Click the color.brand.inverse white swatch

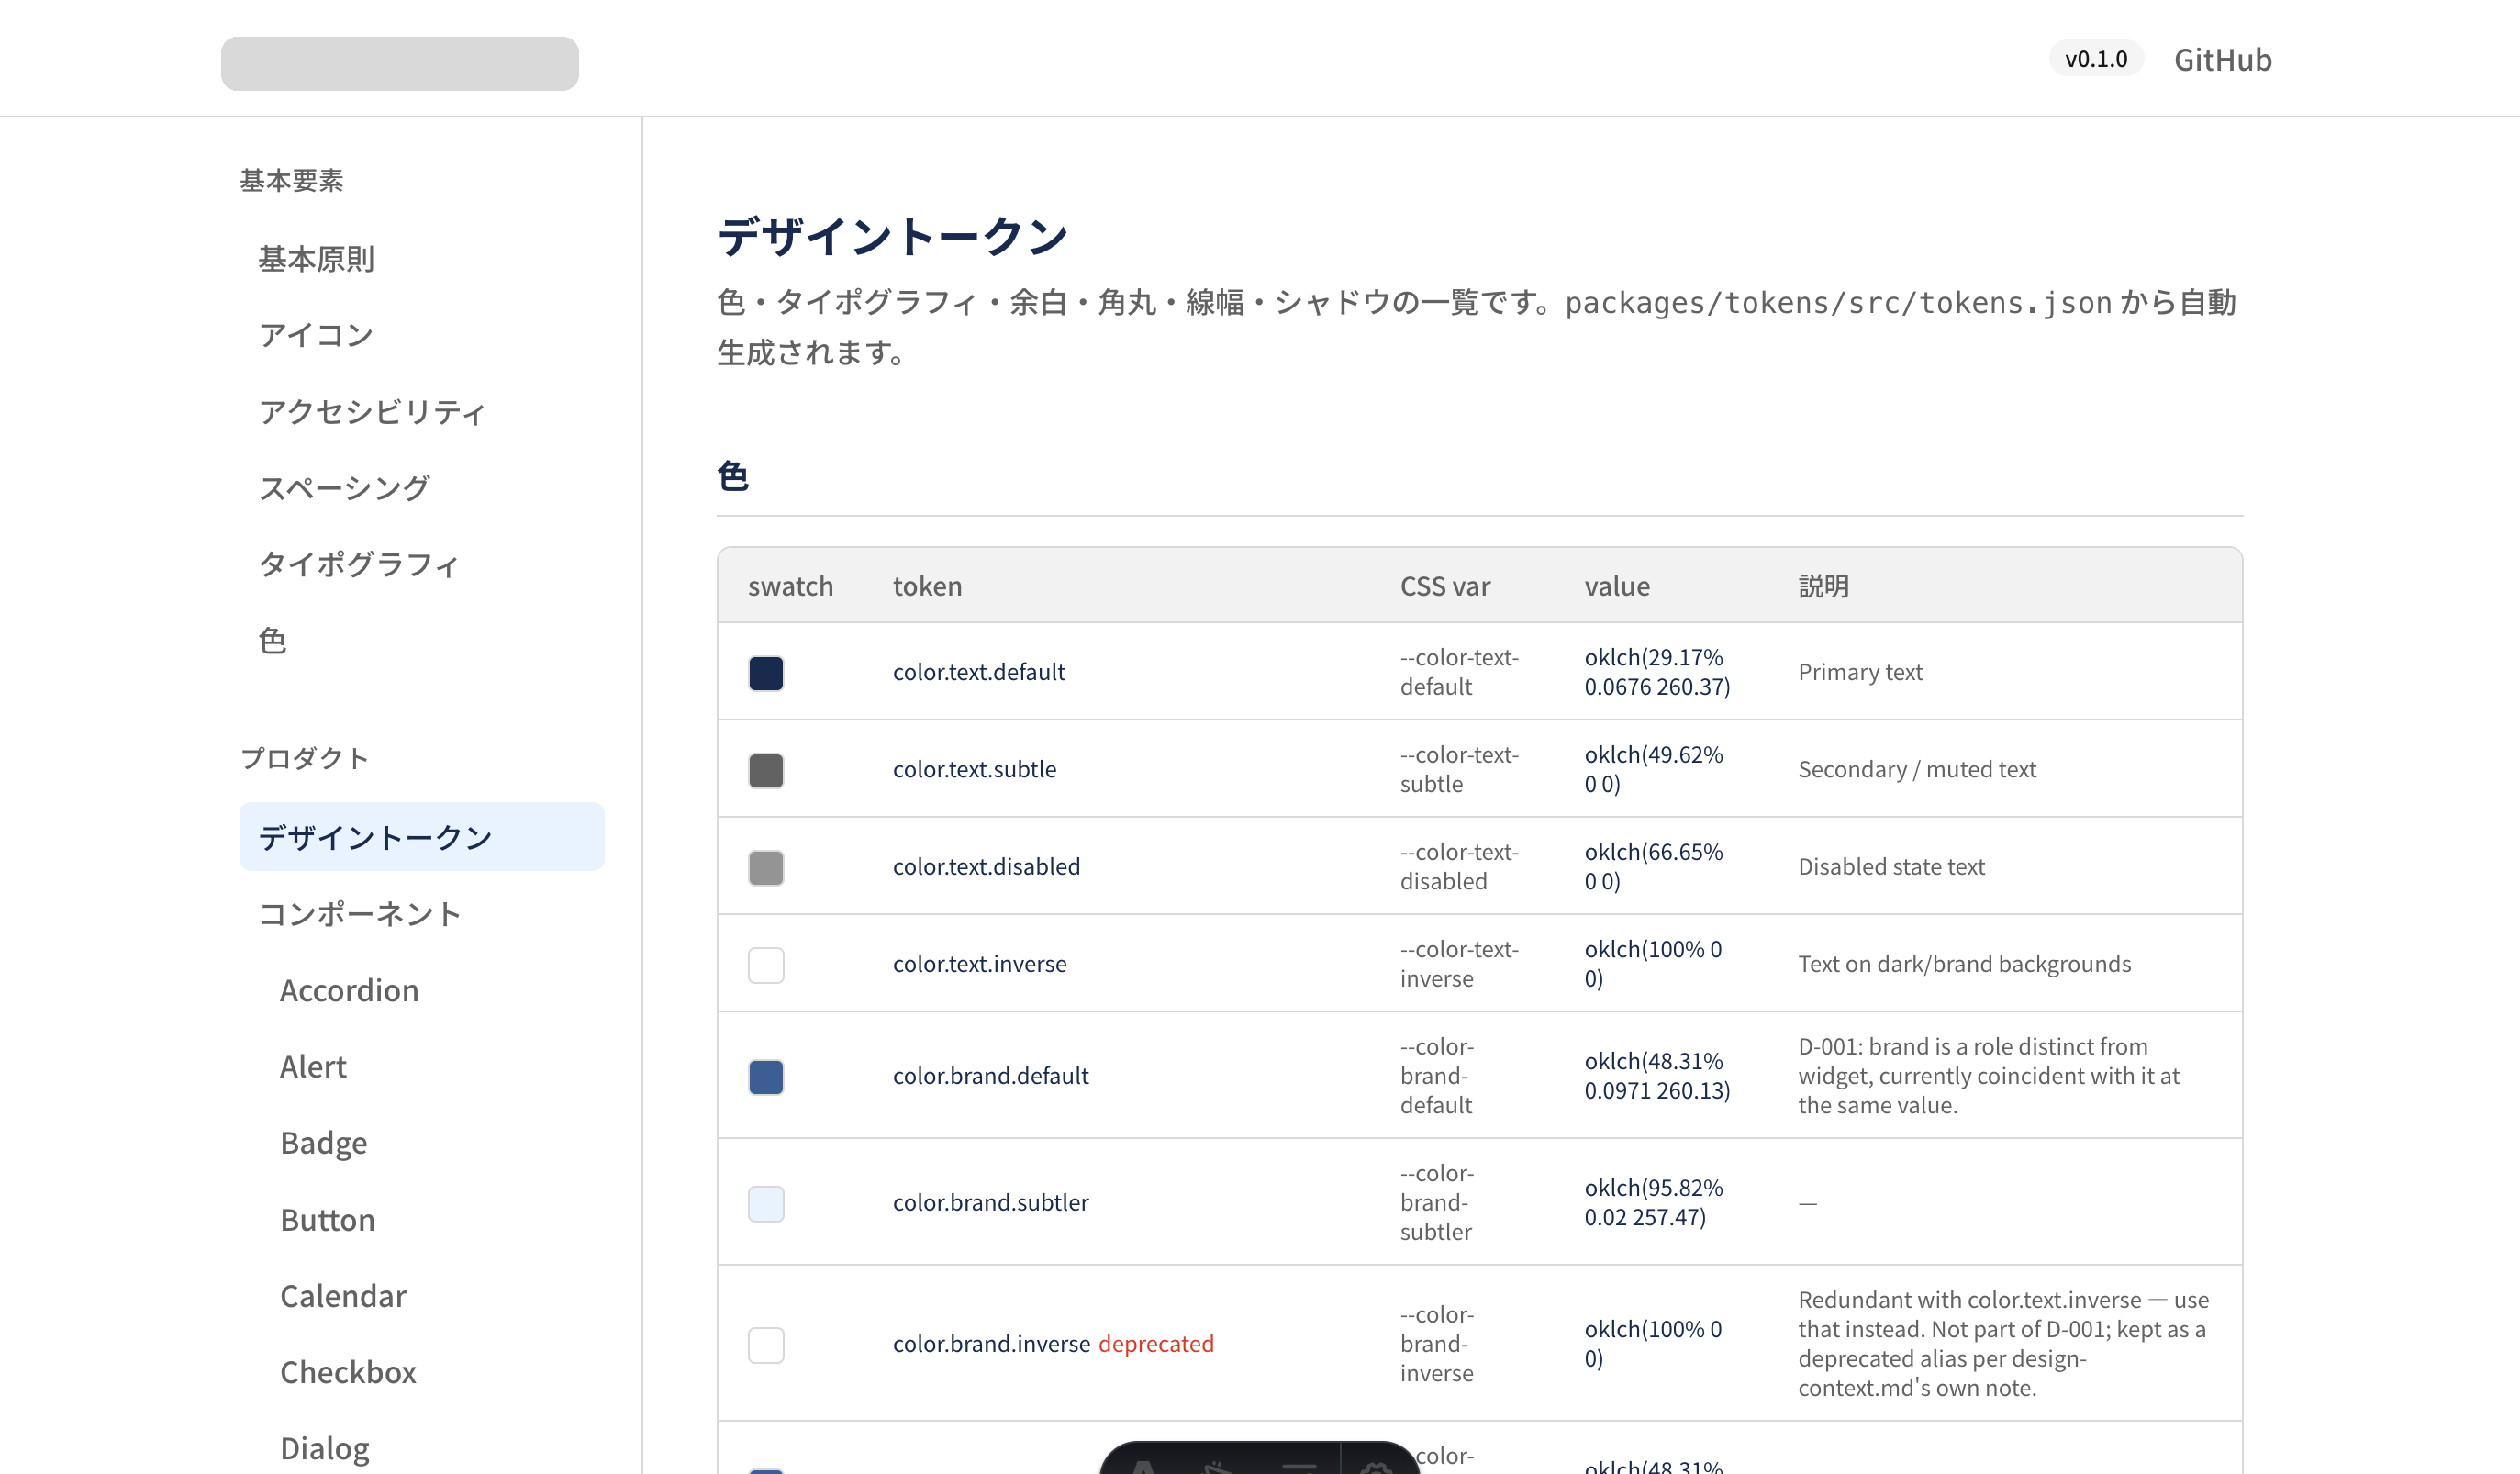pos(766,1344)
